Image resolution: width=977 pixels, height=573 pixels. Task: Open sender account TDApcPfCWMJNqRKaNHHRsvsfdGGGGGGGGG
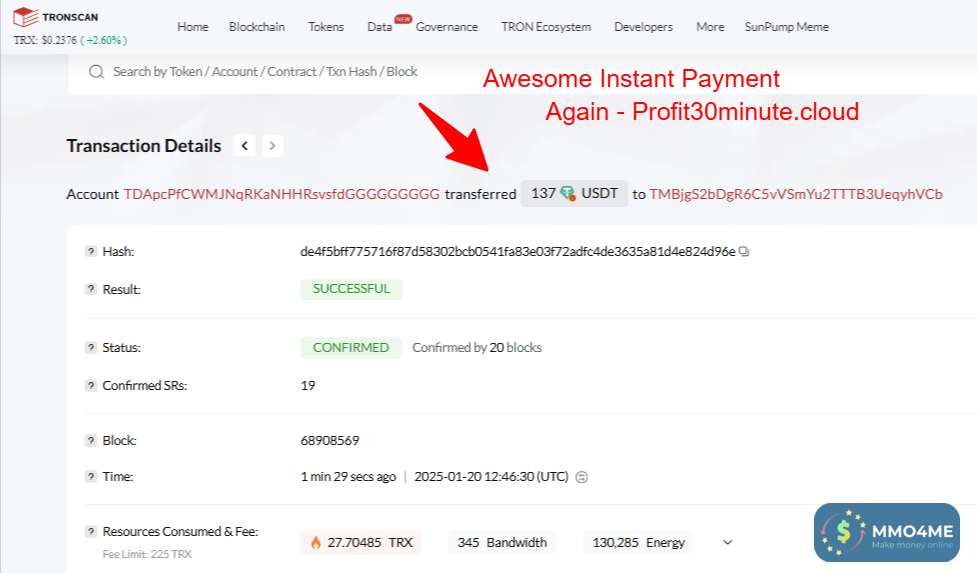tap(282, 194)
